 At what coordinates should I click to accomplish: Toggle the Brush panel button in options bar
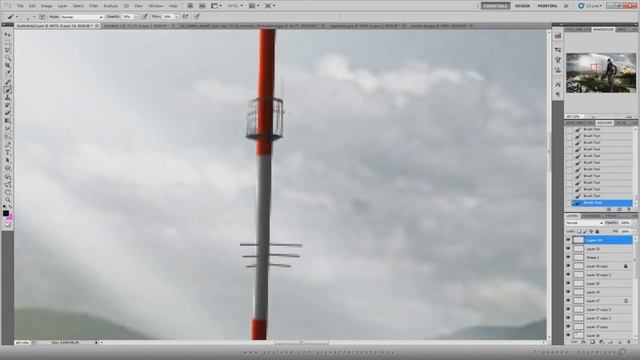(x=42, y=17)
